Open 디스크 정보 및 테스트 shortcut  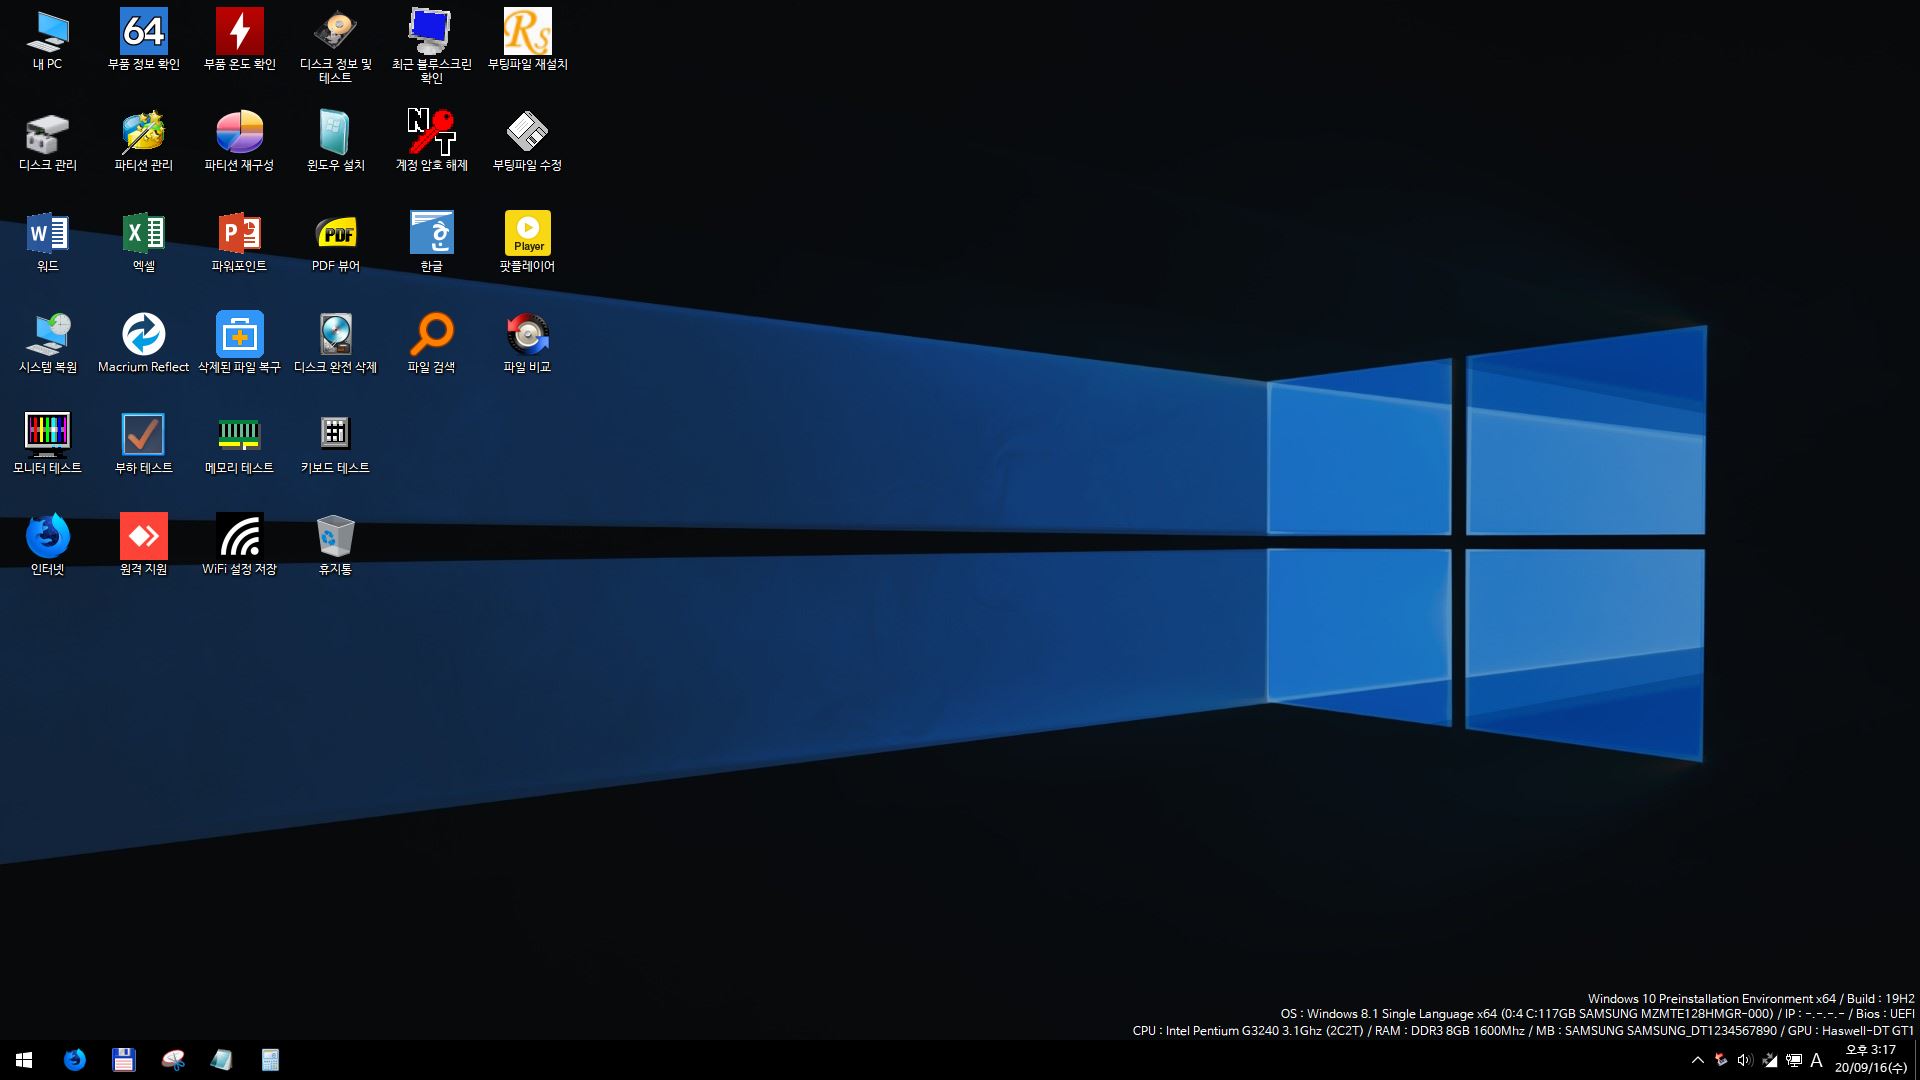pyautogui.click(x=336, y=46)
